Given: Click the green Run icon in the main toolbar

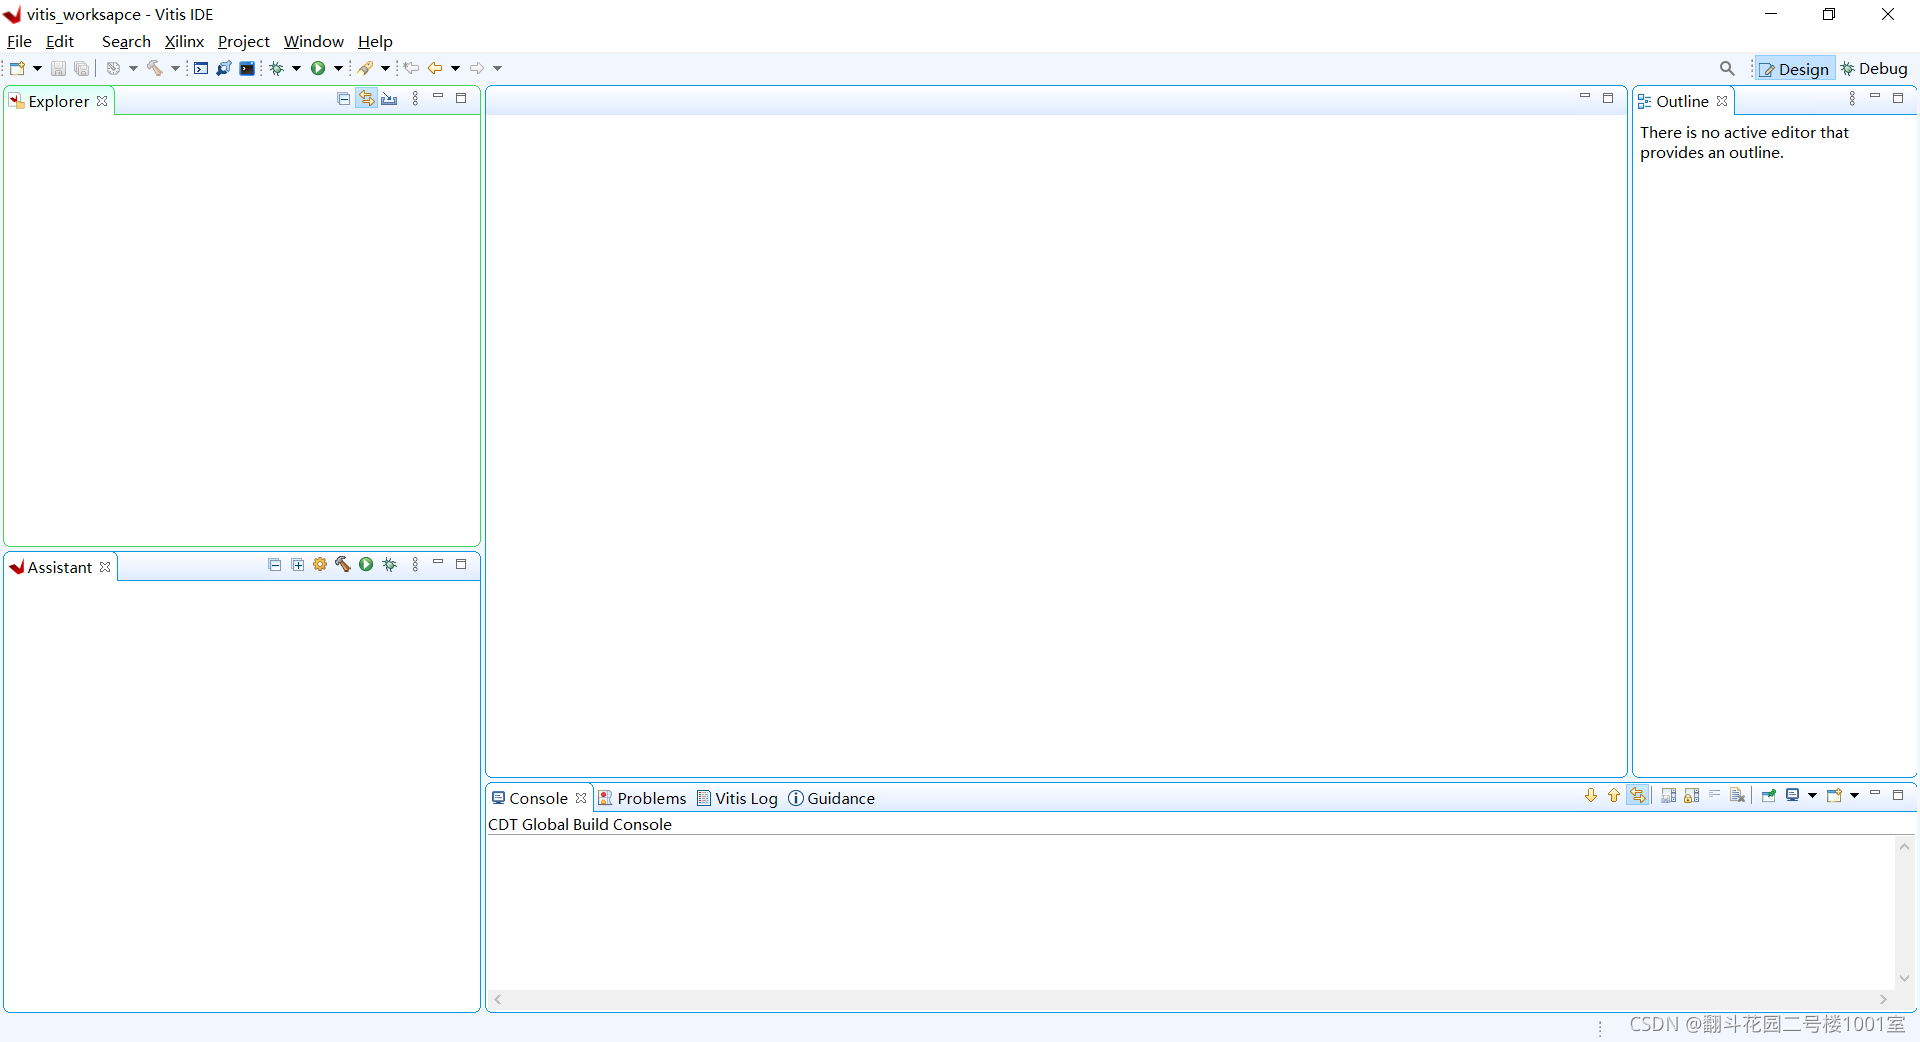Looking at the screenshot, I should point(318,68).
